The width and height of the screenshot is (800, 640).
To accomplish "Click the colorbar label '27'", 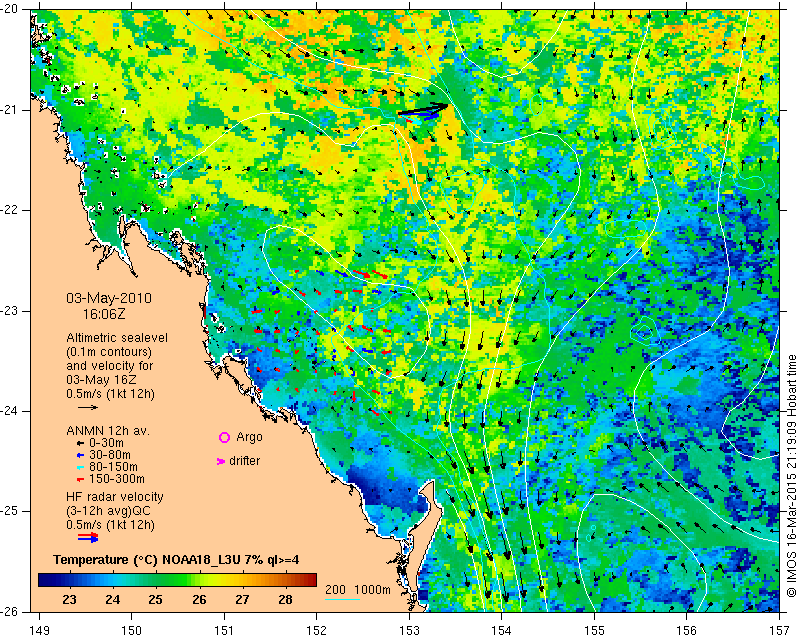I will (242, 599).
